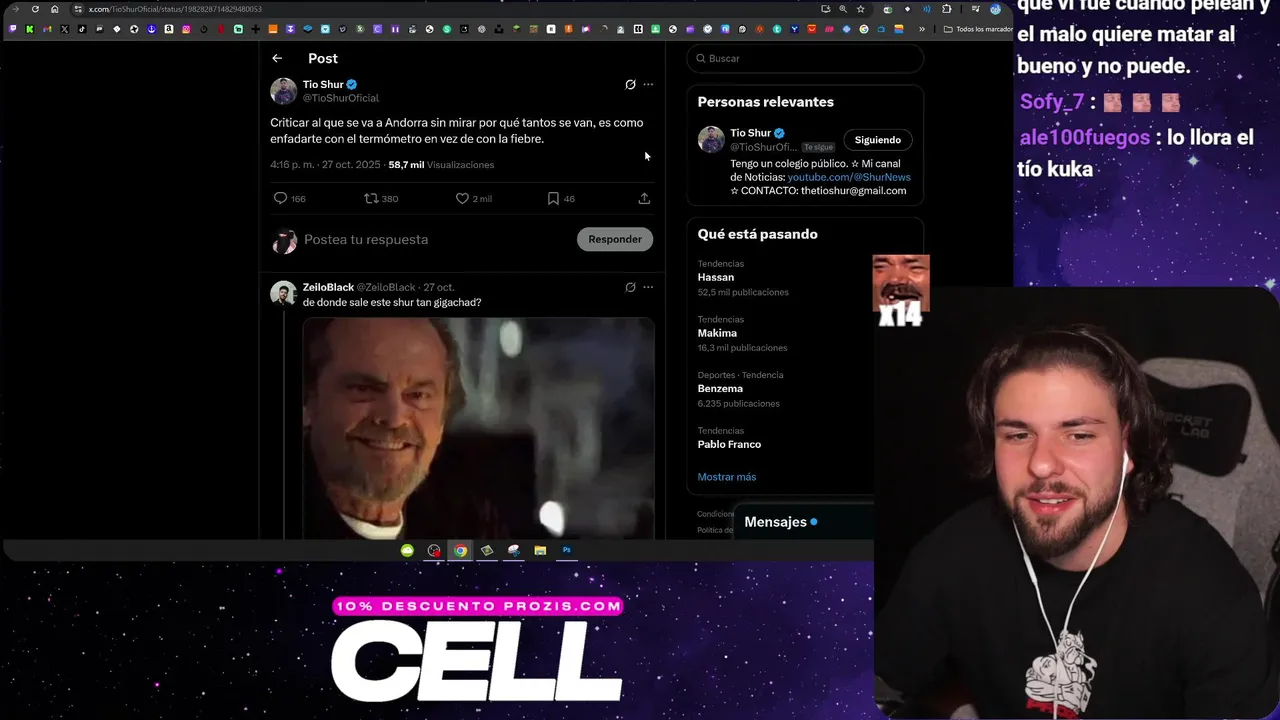
Task: Click 'Mostrar más' trends link
Action: click(727, 477)
